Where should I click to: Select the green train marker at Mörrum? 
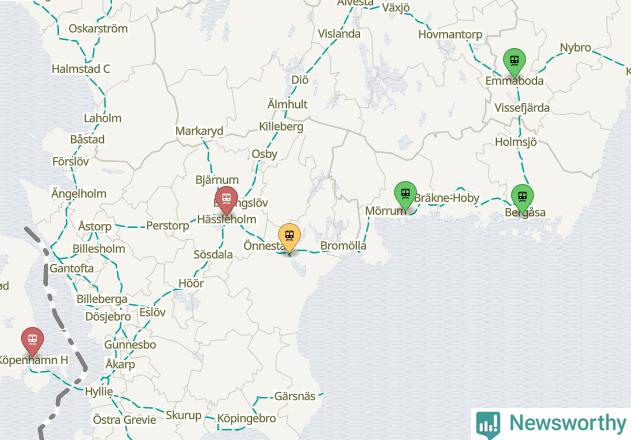point(405,196)
